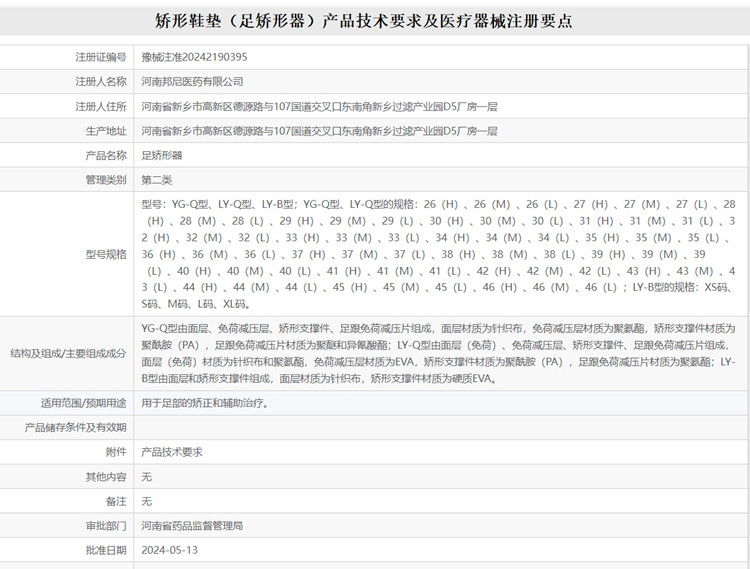The height and width of the screenshot is (569, 750).
Task: Select the text 河南省药品监督管理局
Action: 192,526
